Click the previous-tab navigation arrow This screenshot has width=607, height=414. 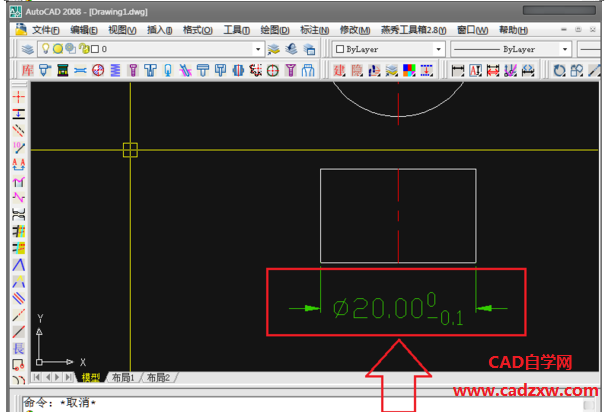(48, 377)
